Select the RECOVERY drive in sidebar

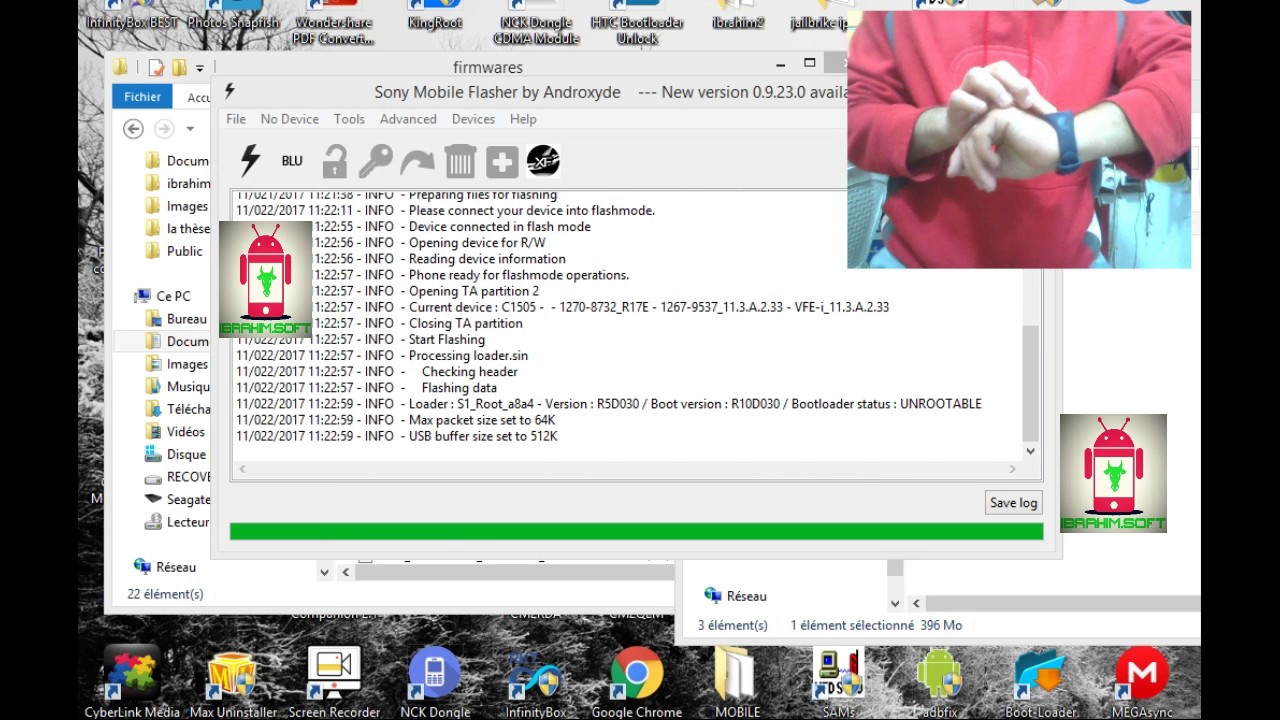click(177, 477)
